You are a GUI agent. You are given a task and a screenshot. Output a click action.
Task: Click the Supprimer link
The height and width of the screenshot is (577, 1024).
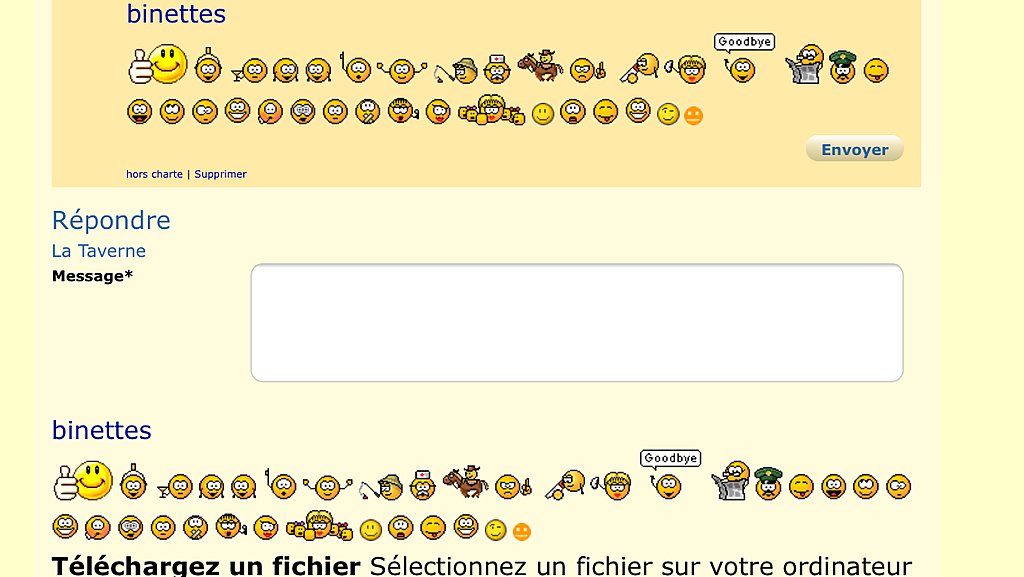220,174
